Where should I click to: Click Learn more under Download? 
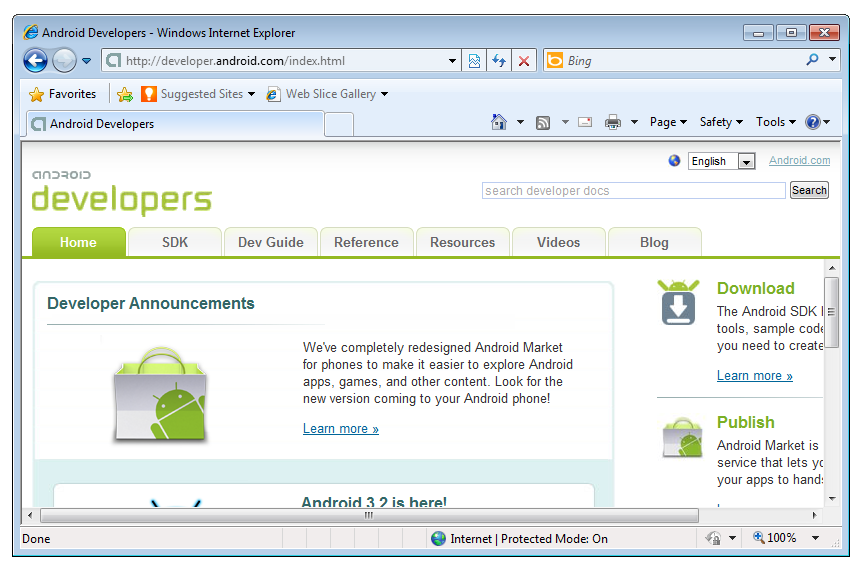[754, 376]
